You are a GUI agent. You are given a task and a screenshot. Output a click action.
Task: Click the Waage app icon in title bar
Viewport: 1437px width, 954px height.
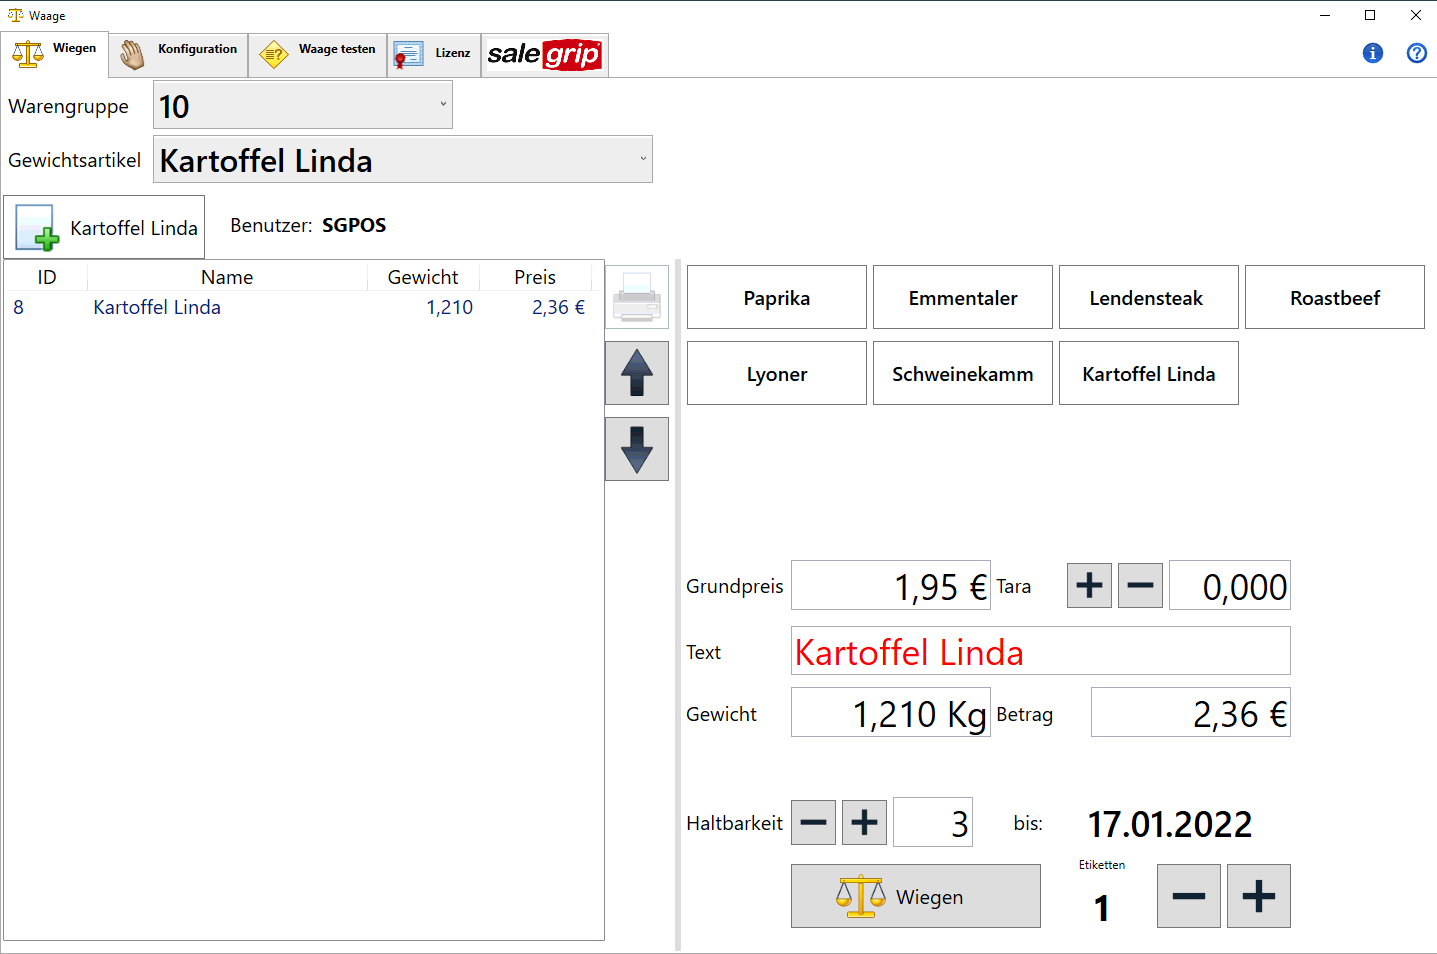15,15
